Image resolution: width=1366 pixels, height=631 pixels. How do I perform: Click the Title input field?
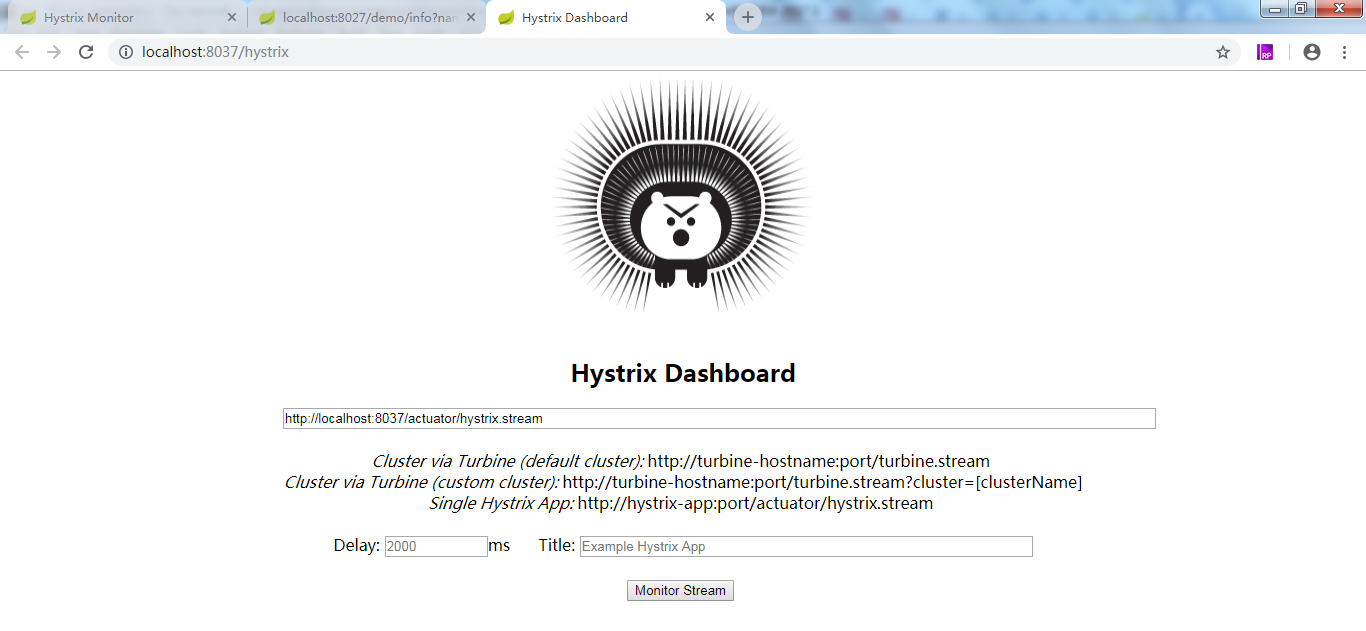tap(806, 547)
